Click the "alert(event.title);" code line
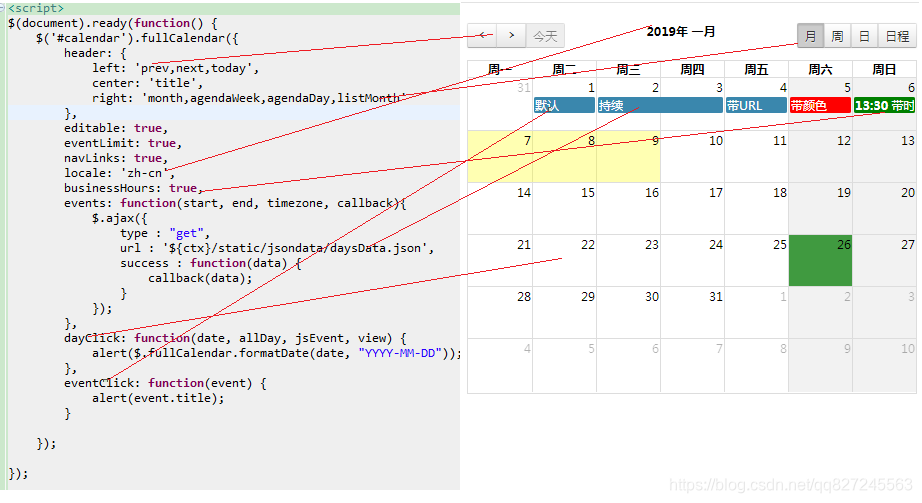Image resolution: width=922 pixels, height=503 pixels. tap(158, 398)
